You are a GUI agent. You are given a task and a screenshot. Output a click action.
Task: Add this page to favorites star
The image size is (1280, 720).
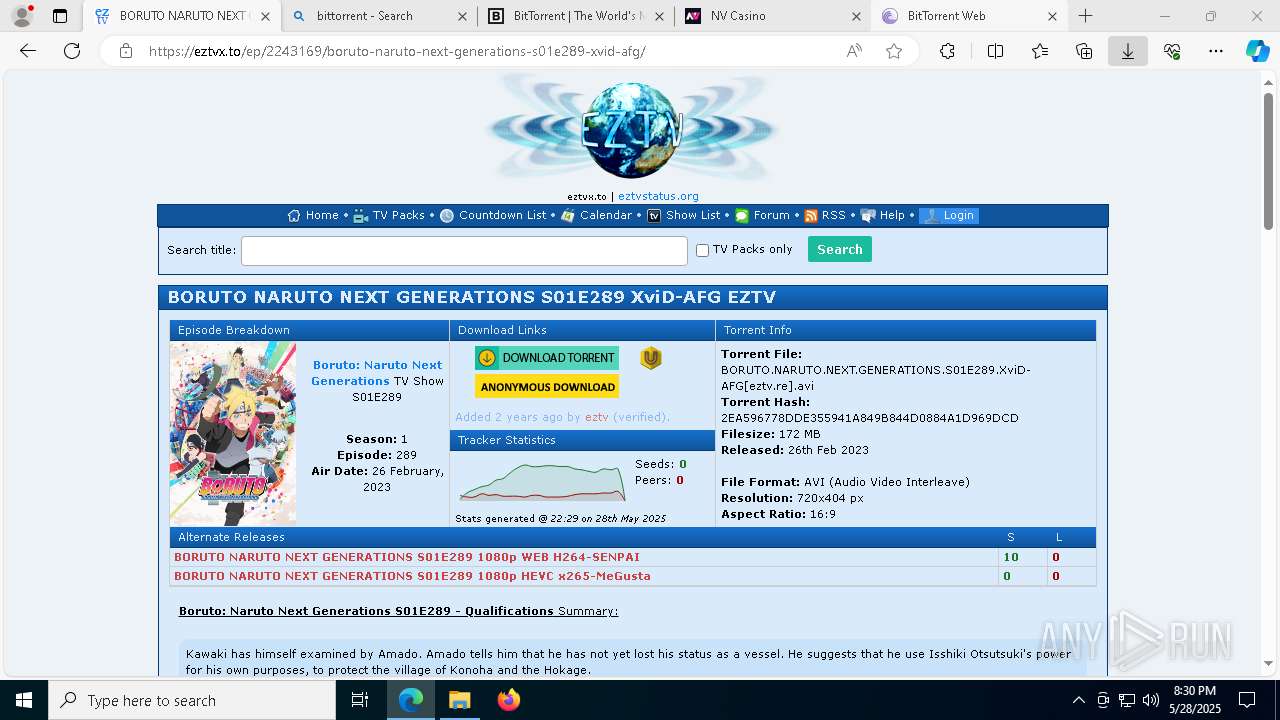[894, 51]
